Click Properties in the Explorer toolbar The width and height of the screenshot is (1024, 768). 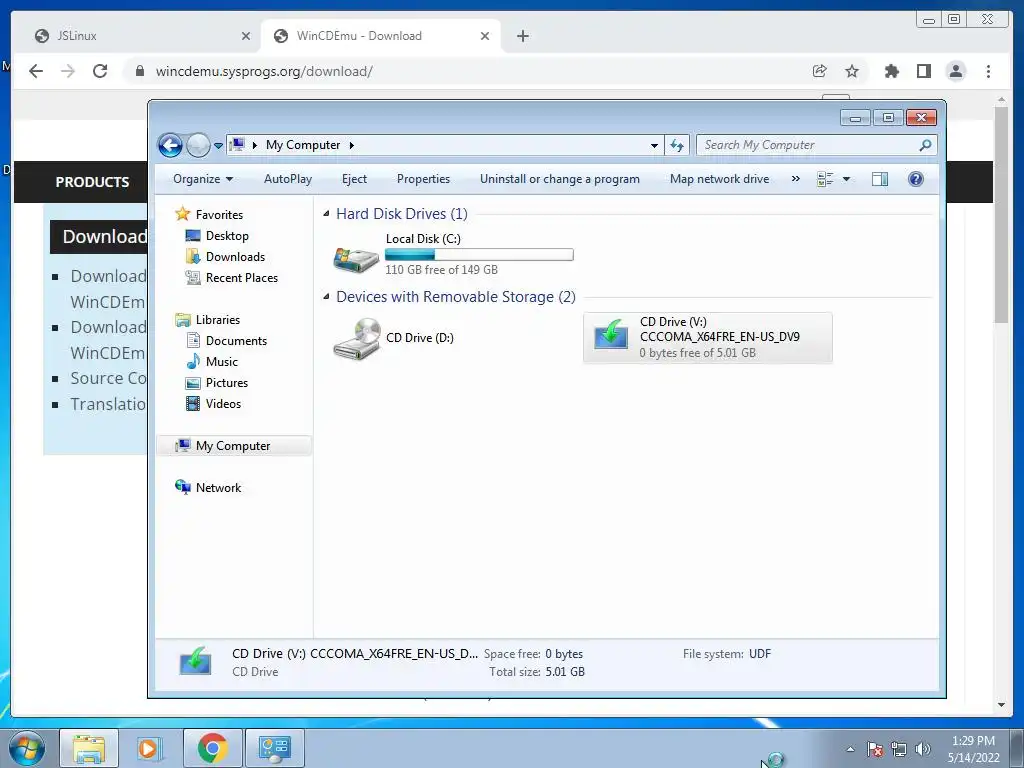(423, 179)
